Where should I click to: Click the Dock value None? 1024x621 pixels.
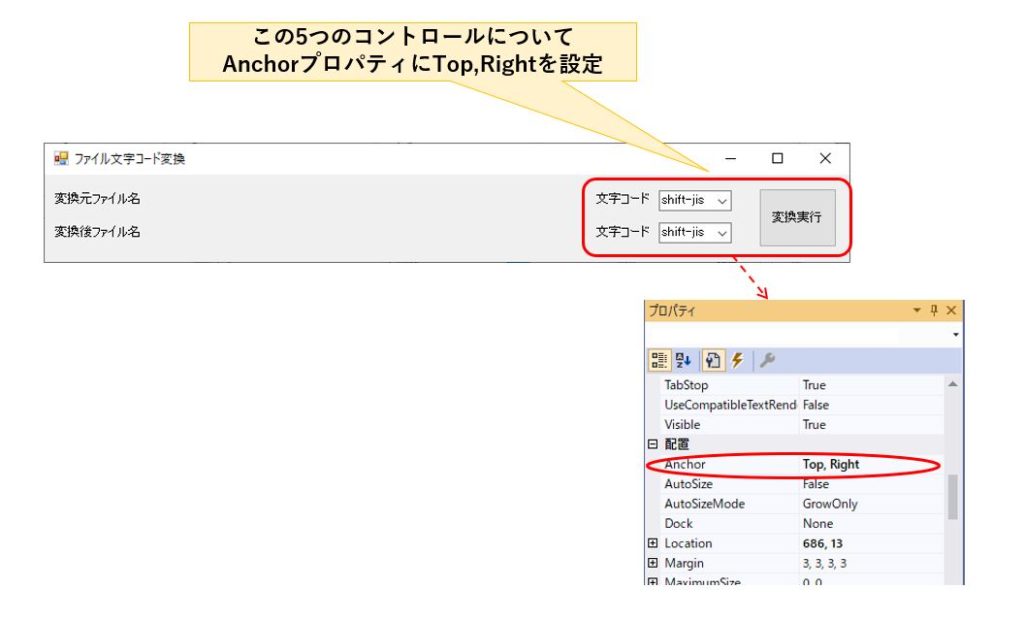818,523
